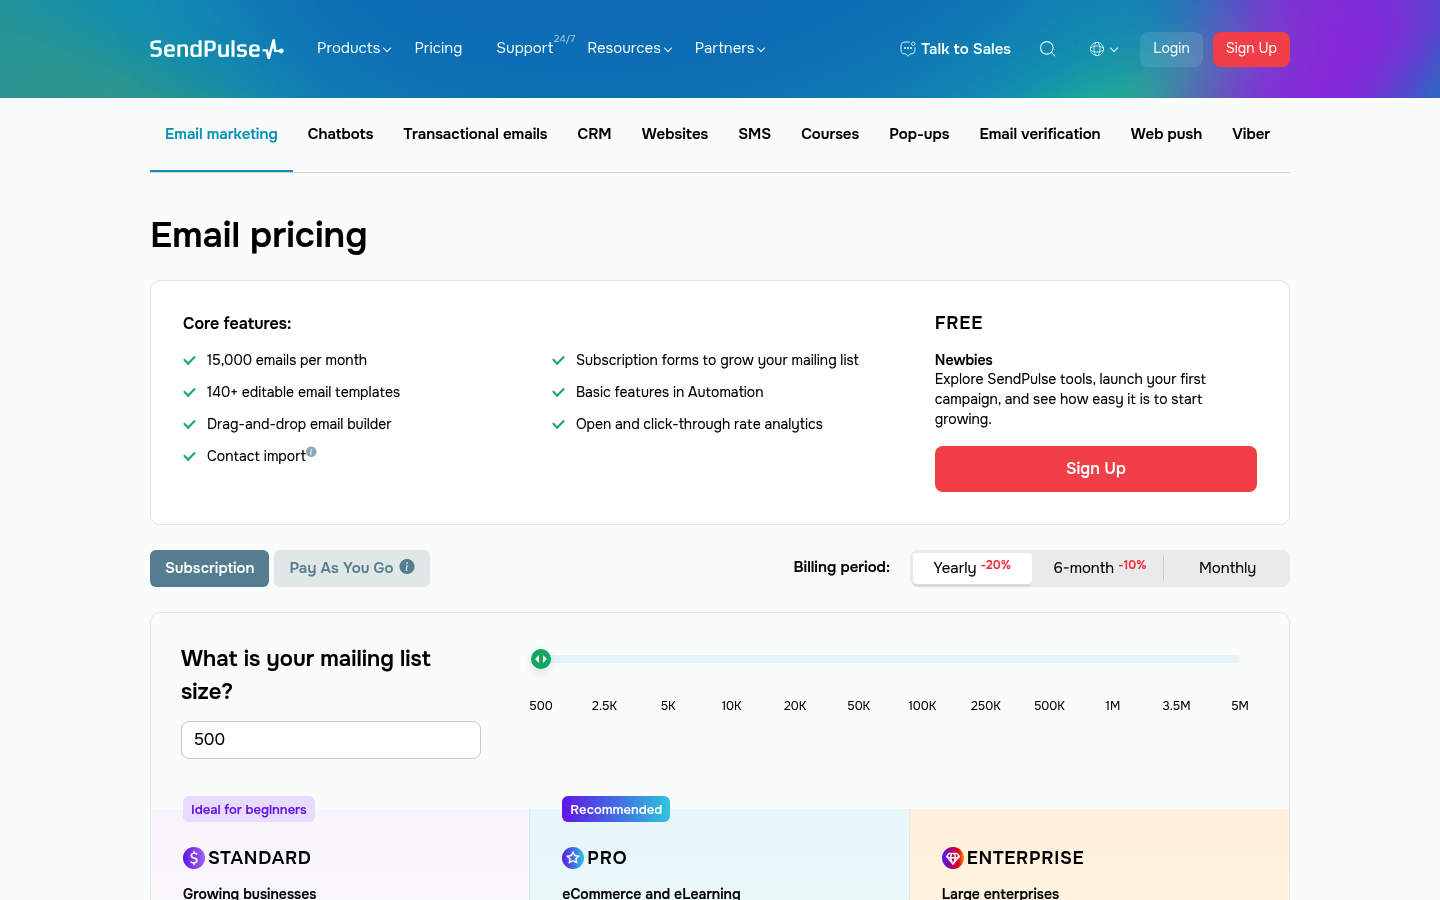Choose Yearly billing period
Viewport: 1440px width, 900px height.
(972, 568)
